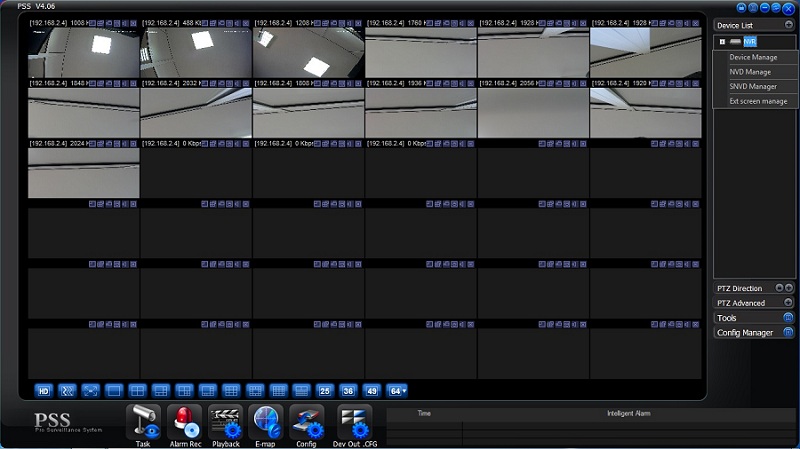Collapse PTZ Direction with the minus button
Screen dimensions: 800x449
[779, 288]
